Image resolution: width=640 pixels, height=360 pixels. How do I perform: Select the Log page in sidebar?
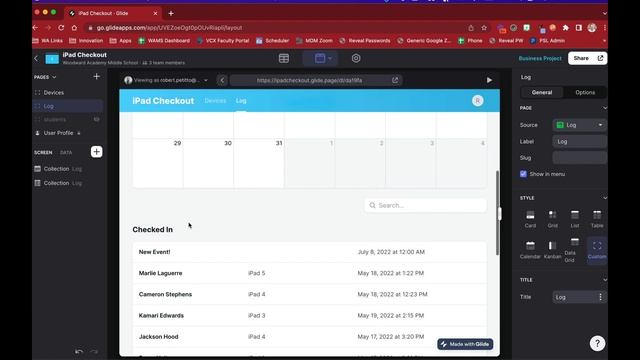point(67,106)
